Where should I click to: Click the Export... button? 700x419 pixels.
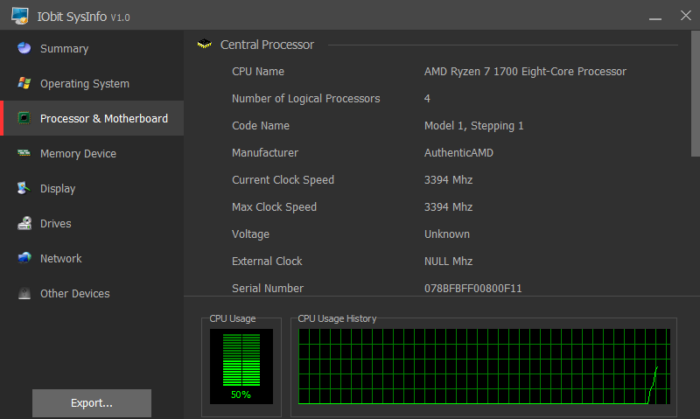tap(92, 403)
